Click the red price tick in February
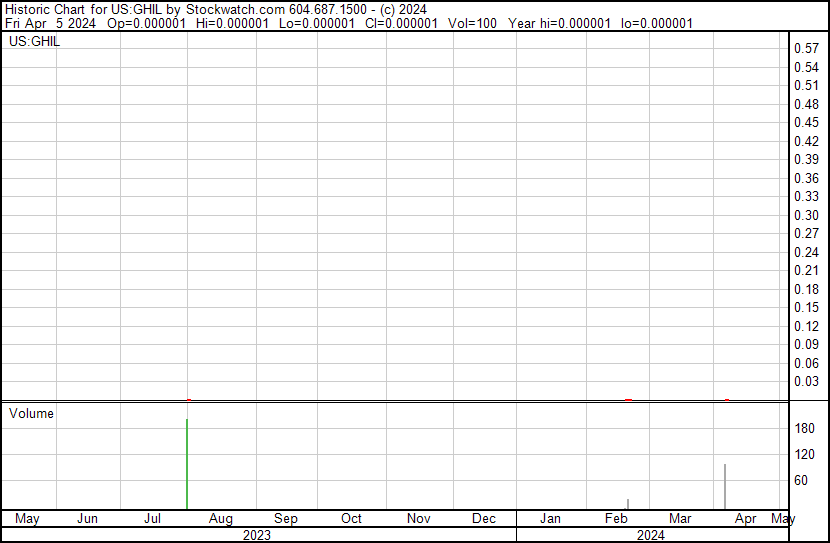The image size is (830, 543). pos(628,400)
